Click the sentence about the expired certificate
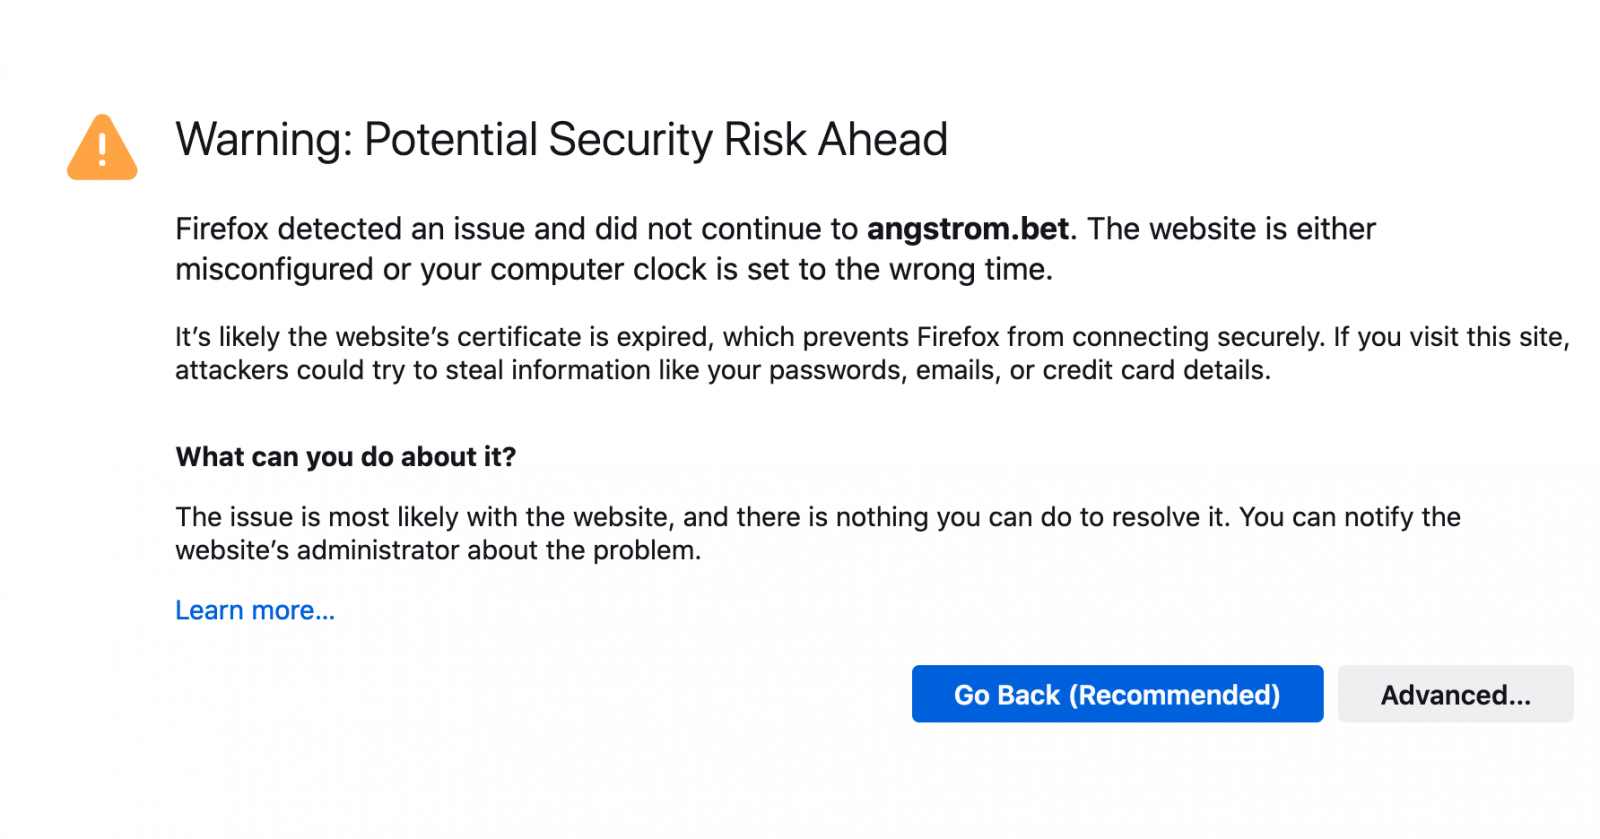The width and height of the screenshot is (1600, 839). (x=751, y=337)
